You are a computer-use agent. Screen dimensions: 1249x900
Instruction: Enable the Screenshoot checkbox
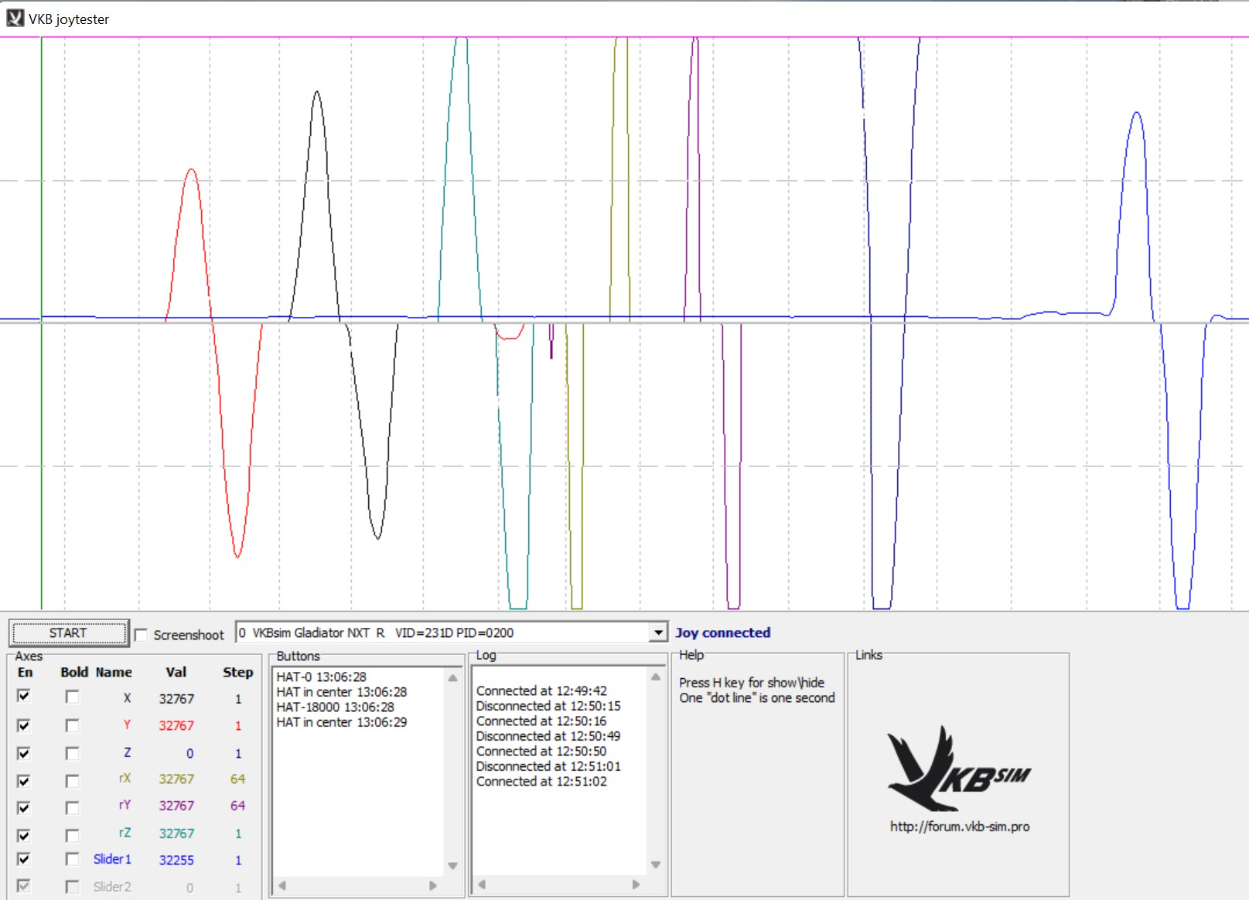(x=141, y=635)
